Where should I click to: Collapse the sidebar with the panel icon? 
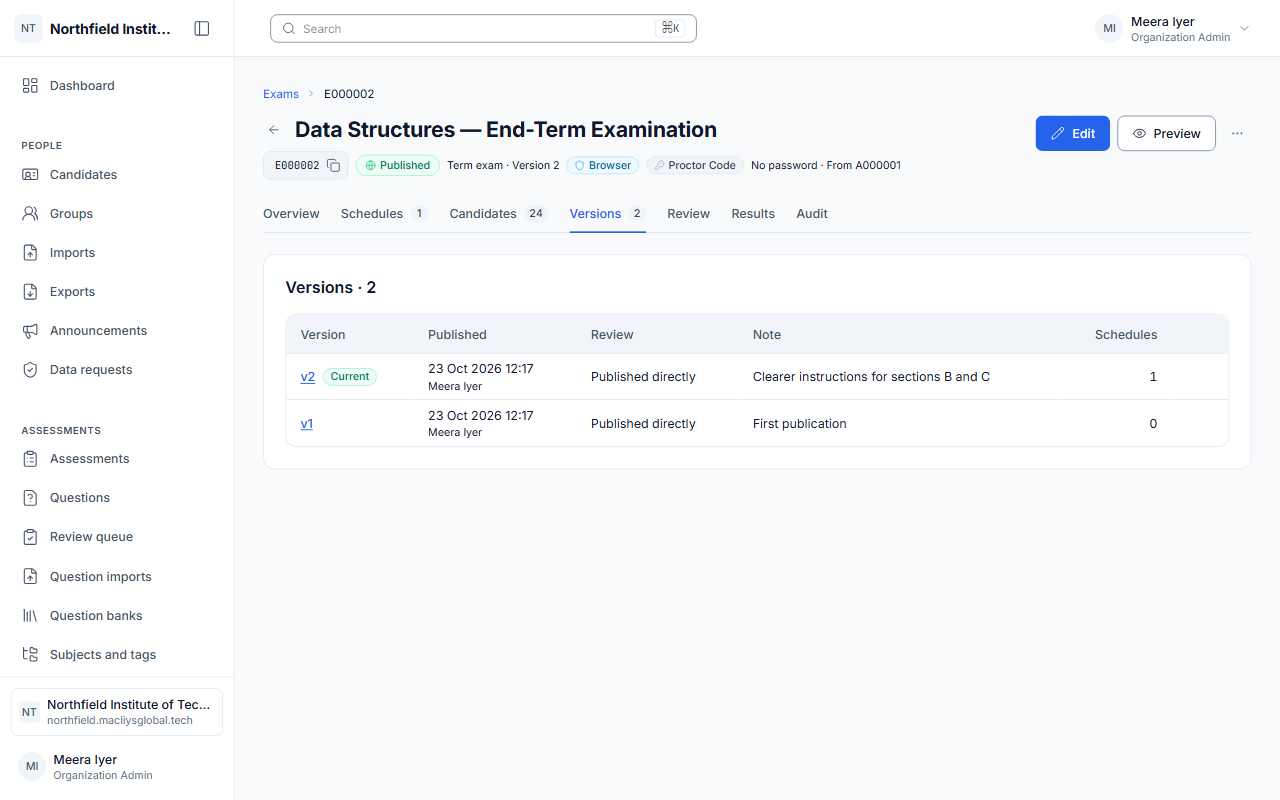(x=202, y=29)
